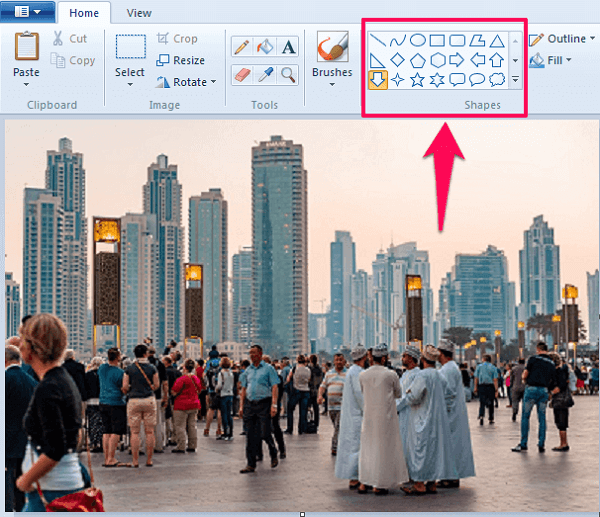The height and width of the screenshot is (517, 600).
Task: Select the Polygon shape
Action: tap(477, 40)
